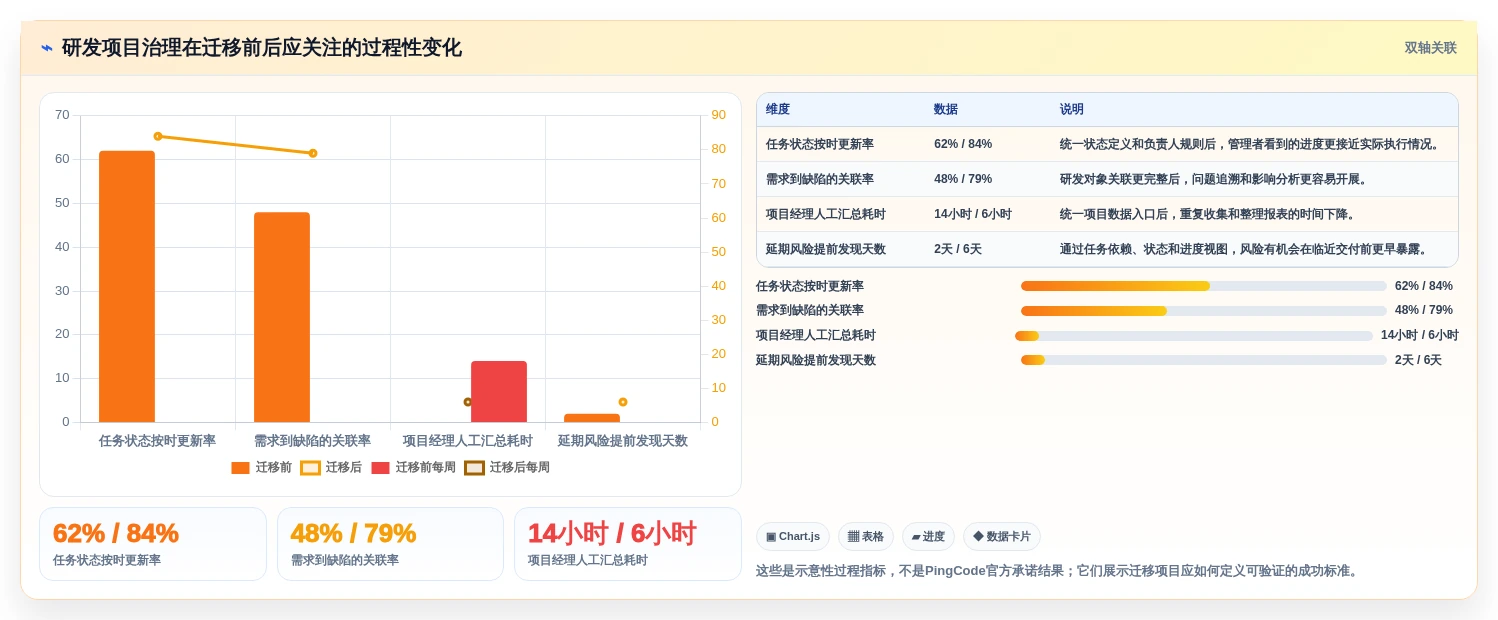Click description starting 通过任务依赖、状态和进度视图
Viewport: 1498px width, 620px height.
click(1246, 249)
